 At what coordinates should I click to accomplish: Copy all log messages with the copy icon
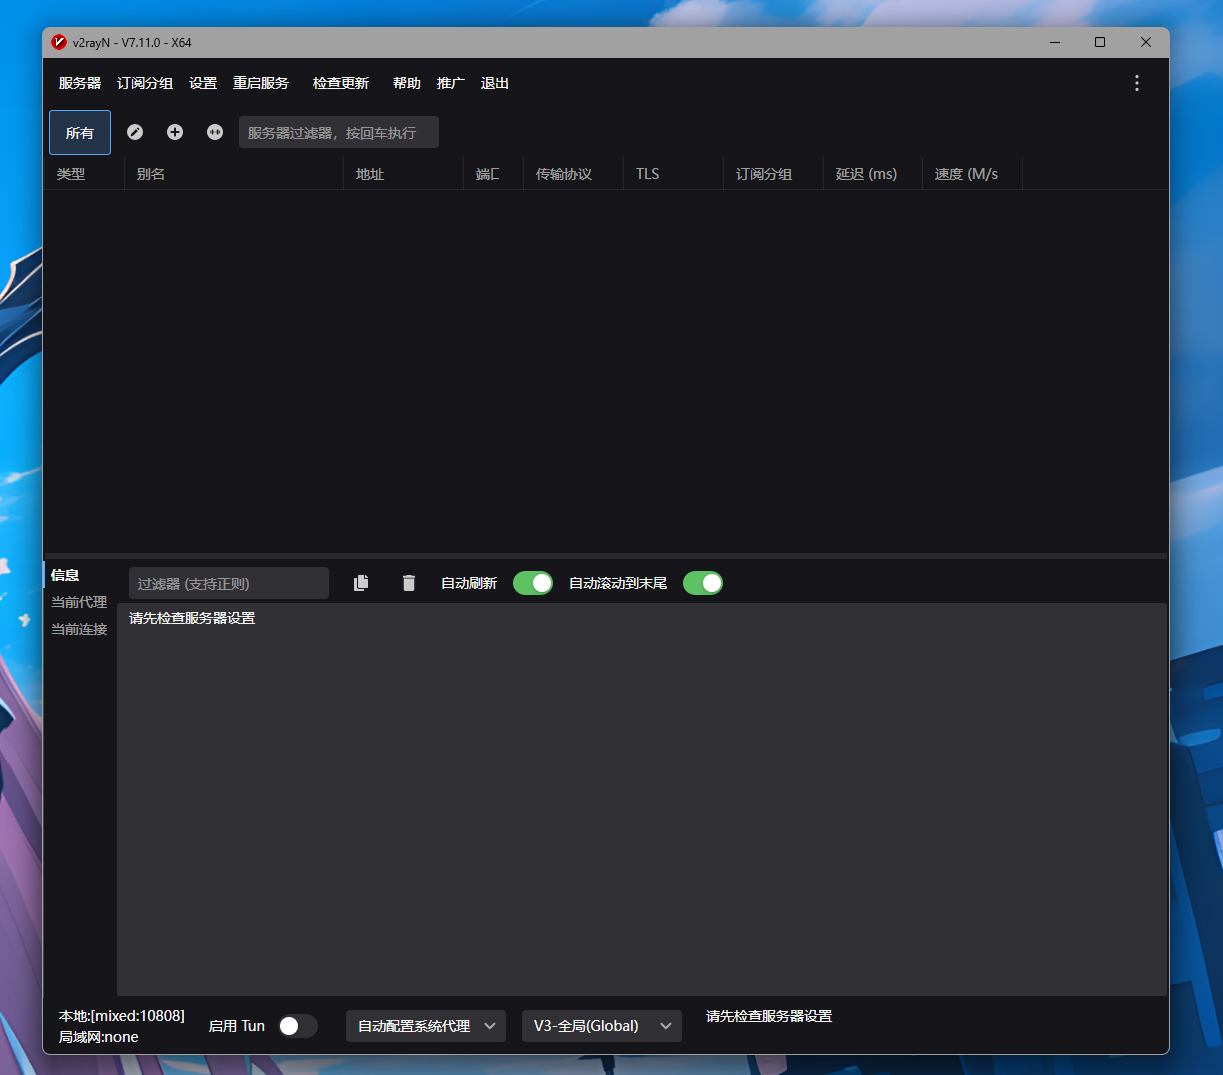pyautogui.click(x=361, y=583)
